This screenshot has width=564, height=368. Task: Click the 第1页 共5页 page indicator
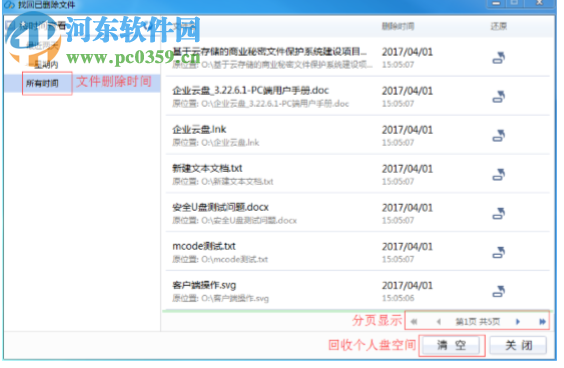[x=478, y=322]
